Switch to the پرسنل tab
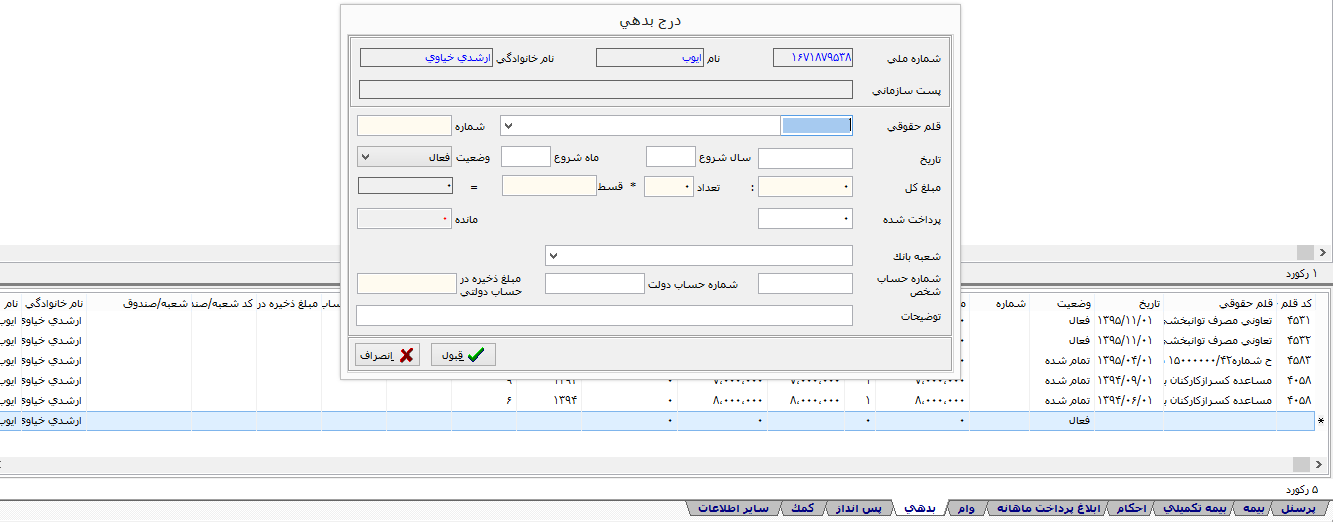 [x=1301, y=509]
